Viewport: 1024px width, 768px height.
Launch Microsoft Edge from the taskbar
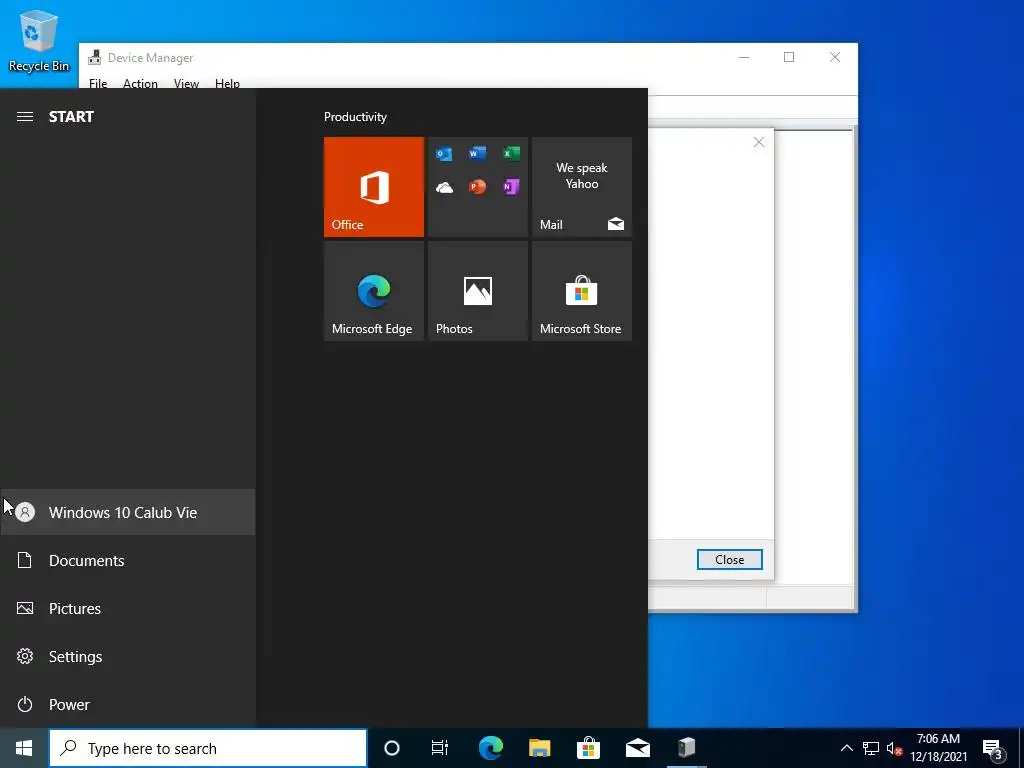click(490, 748)
